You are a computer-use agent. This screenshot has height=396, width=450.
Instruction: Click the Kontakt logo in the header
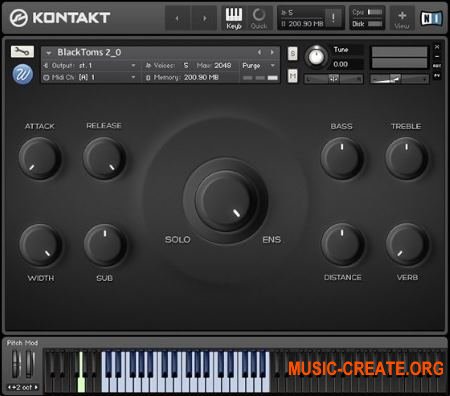[x=60, y=18]
